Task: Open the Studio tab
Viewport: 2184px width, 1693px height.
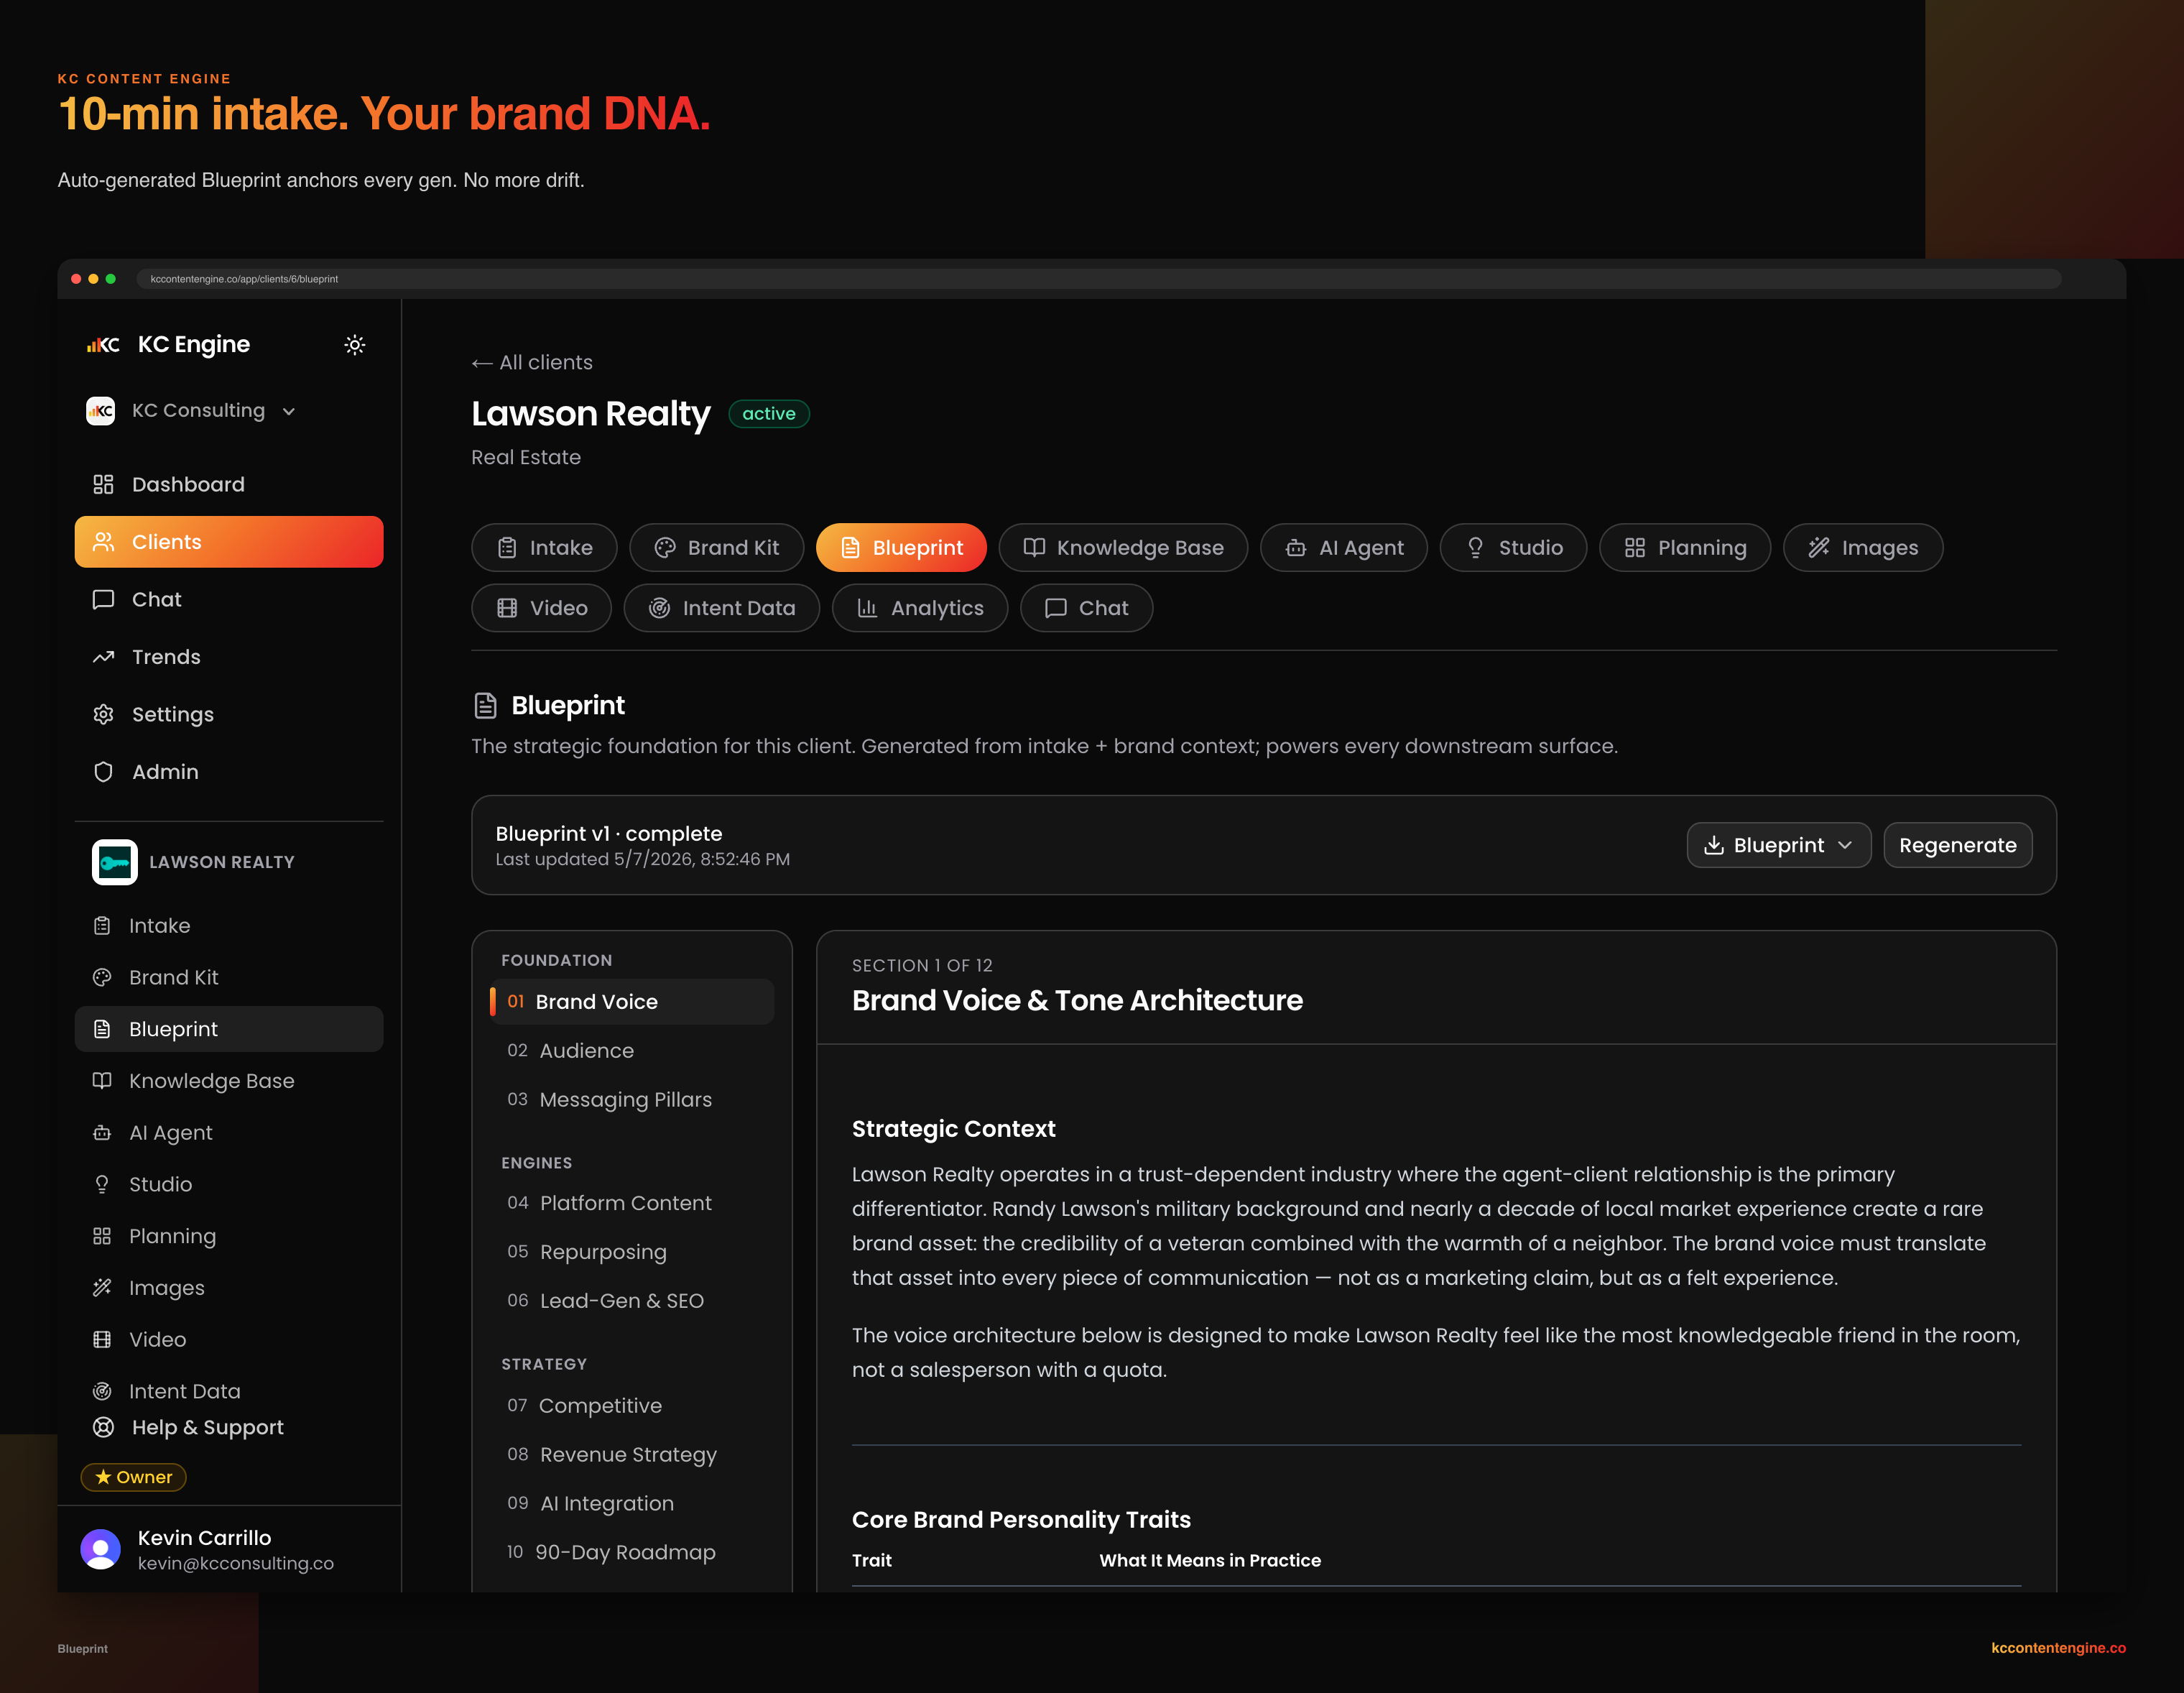Action: click(1513, 548)
